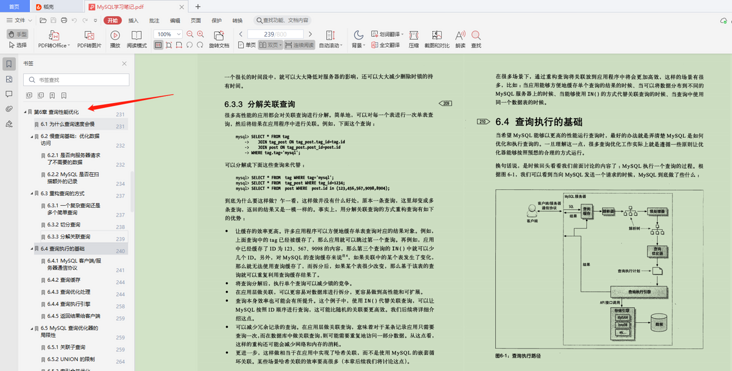
Task: Click the PDF转图片 icon
Action: (89, 39)
